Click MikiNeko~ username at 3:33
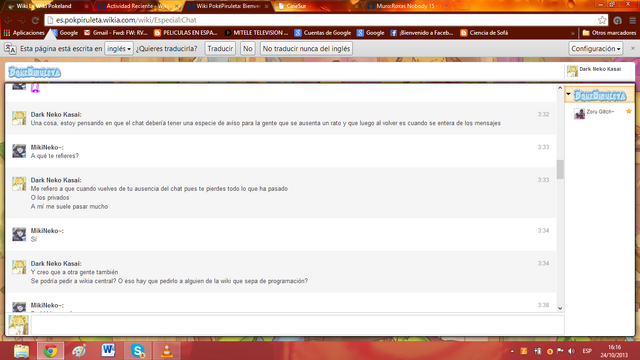Screen dimensions: 640x360 pyautogui.click(x=47, y=147)
